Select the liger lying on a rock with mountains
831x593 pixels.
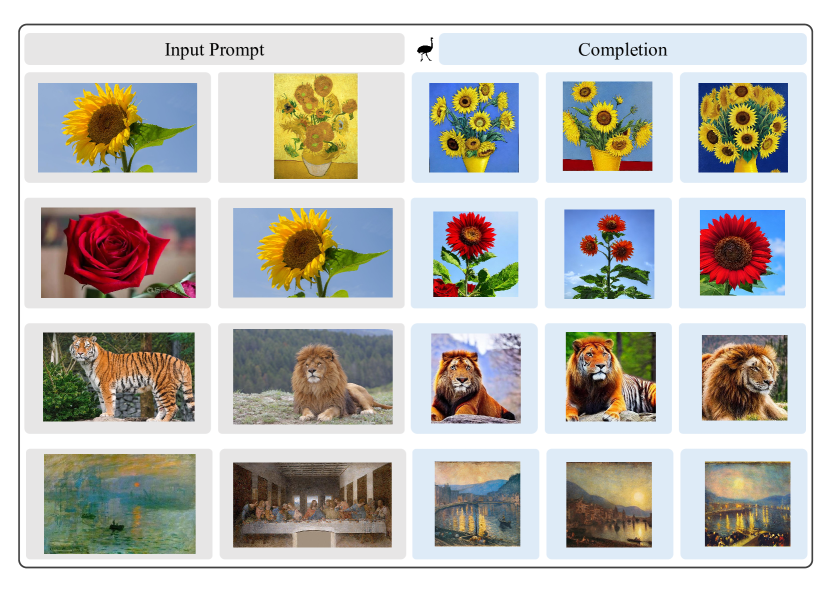coord(475,378)
